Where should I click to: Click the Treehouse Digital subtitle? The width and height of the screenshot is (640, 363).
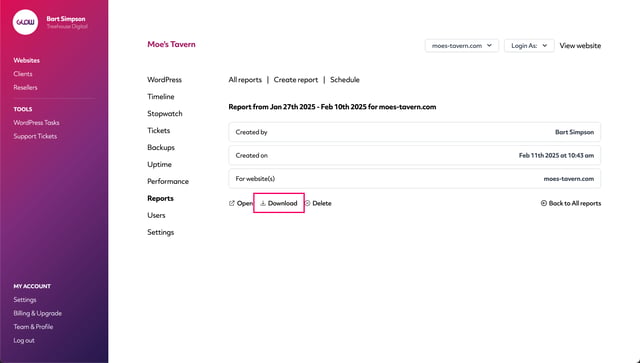click(67, 27)
